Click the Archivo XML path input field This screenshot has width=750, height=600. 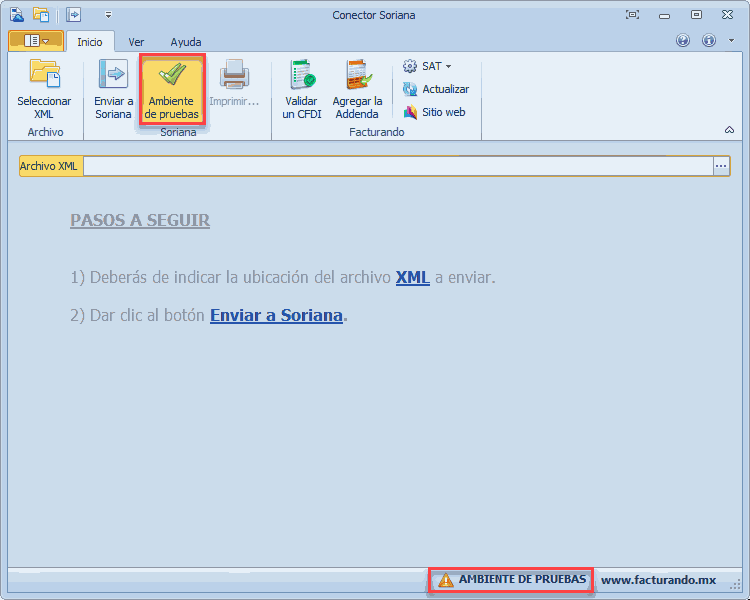tap(397, 166)
